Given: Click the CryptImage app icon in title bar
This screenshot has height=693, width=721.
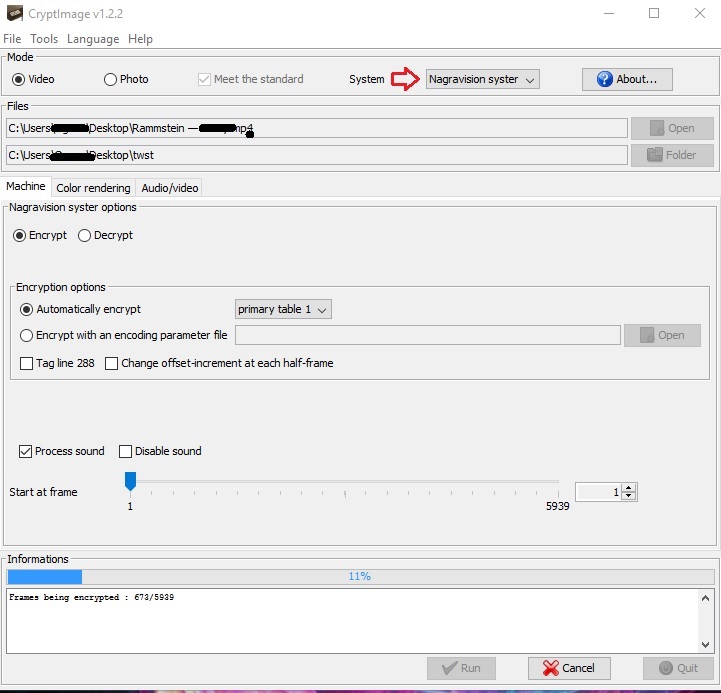Looking at the screenshot, I should click(x=14, y=13).
